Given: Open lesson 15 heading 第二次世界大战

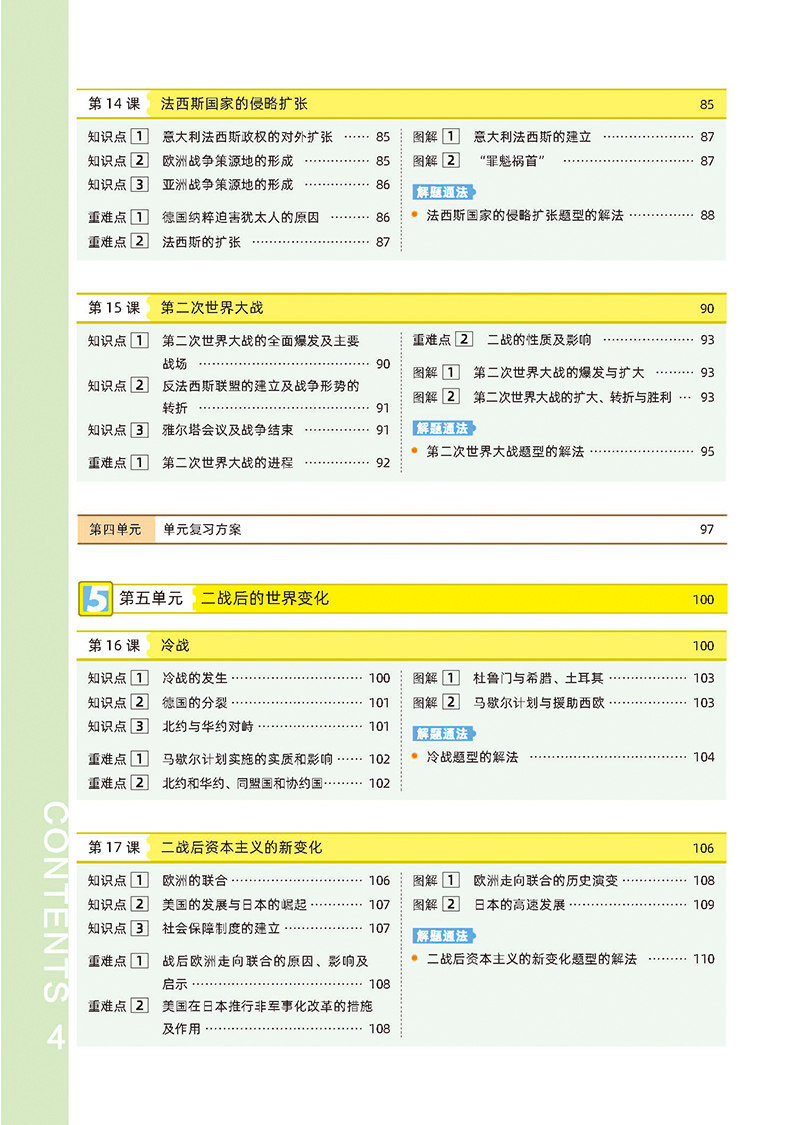Looking at the screenshot, I should 212,308.
